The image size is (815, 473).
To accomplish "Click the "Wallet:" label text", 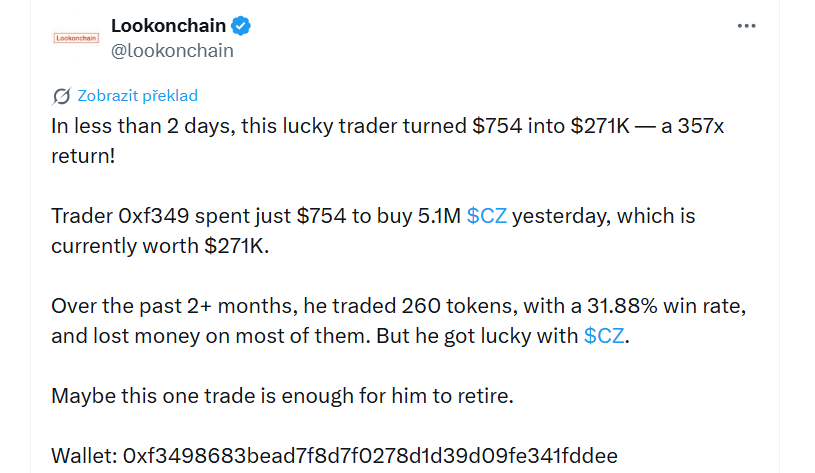I will tap(84, 456).
